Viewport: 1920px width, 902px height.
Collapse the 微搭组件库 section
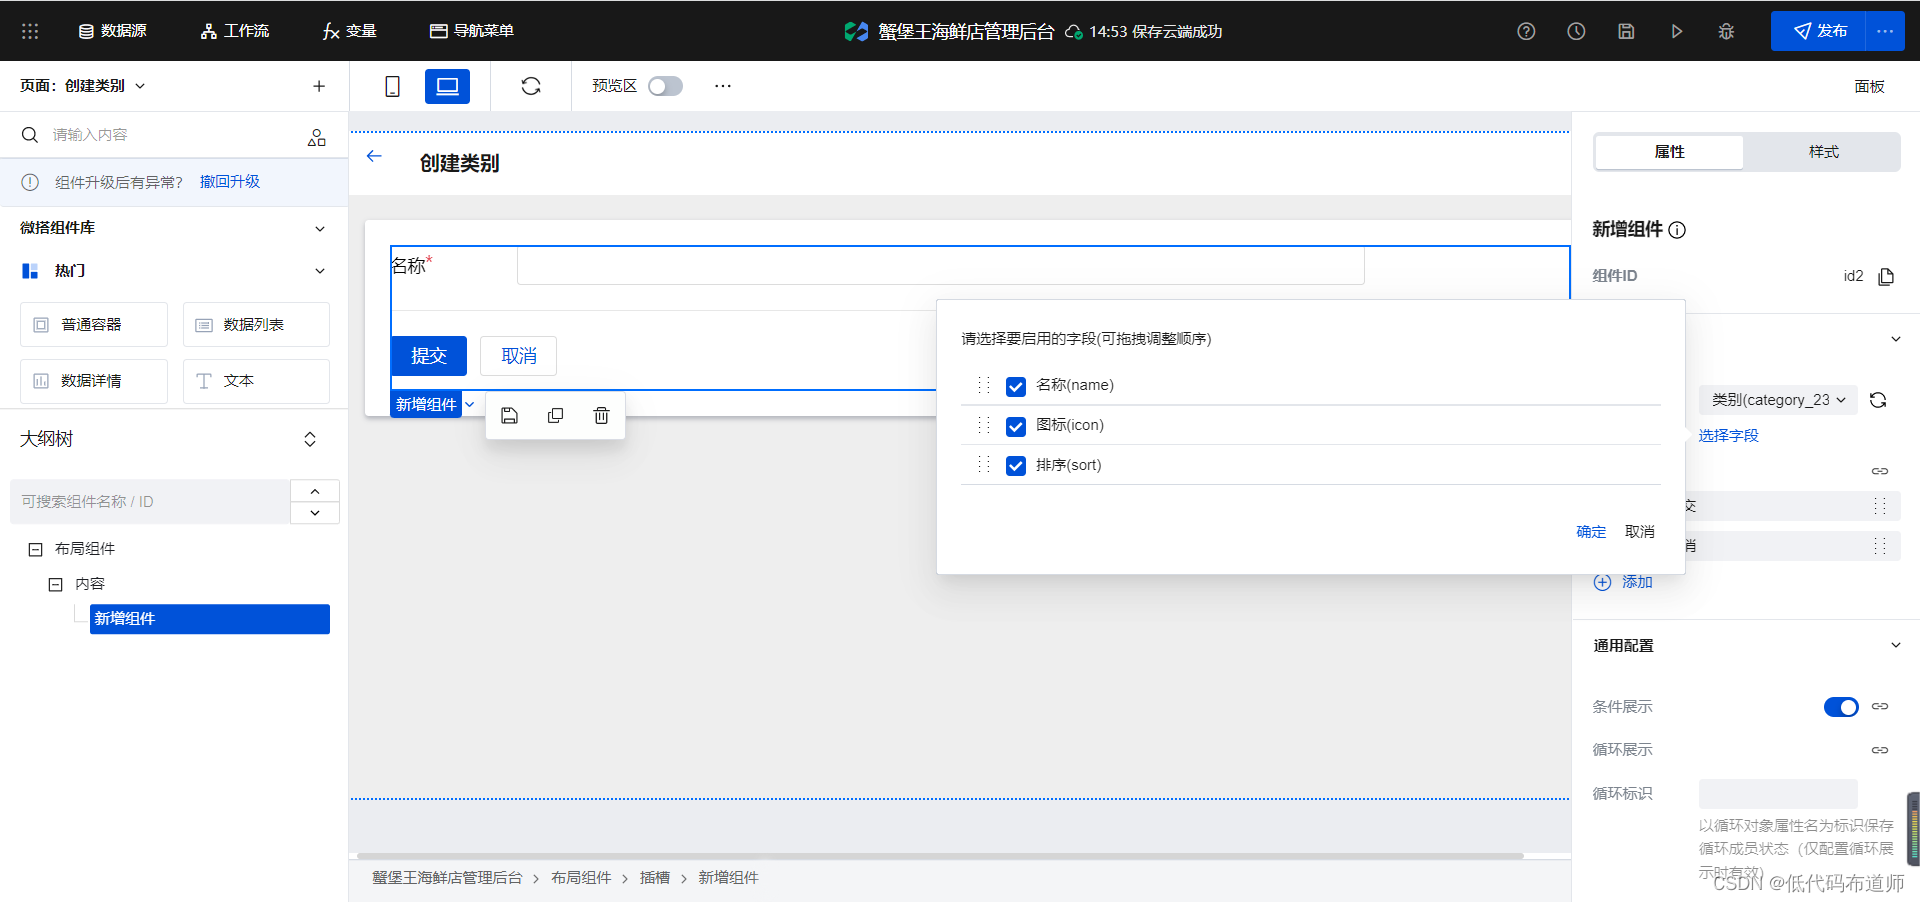tap(320, 229)
